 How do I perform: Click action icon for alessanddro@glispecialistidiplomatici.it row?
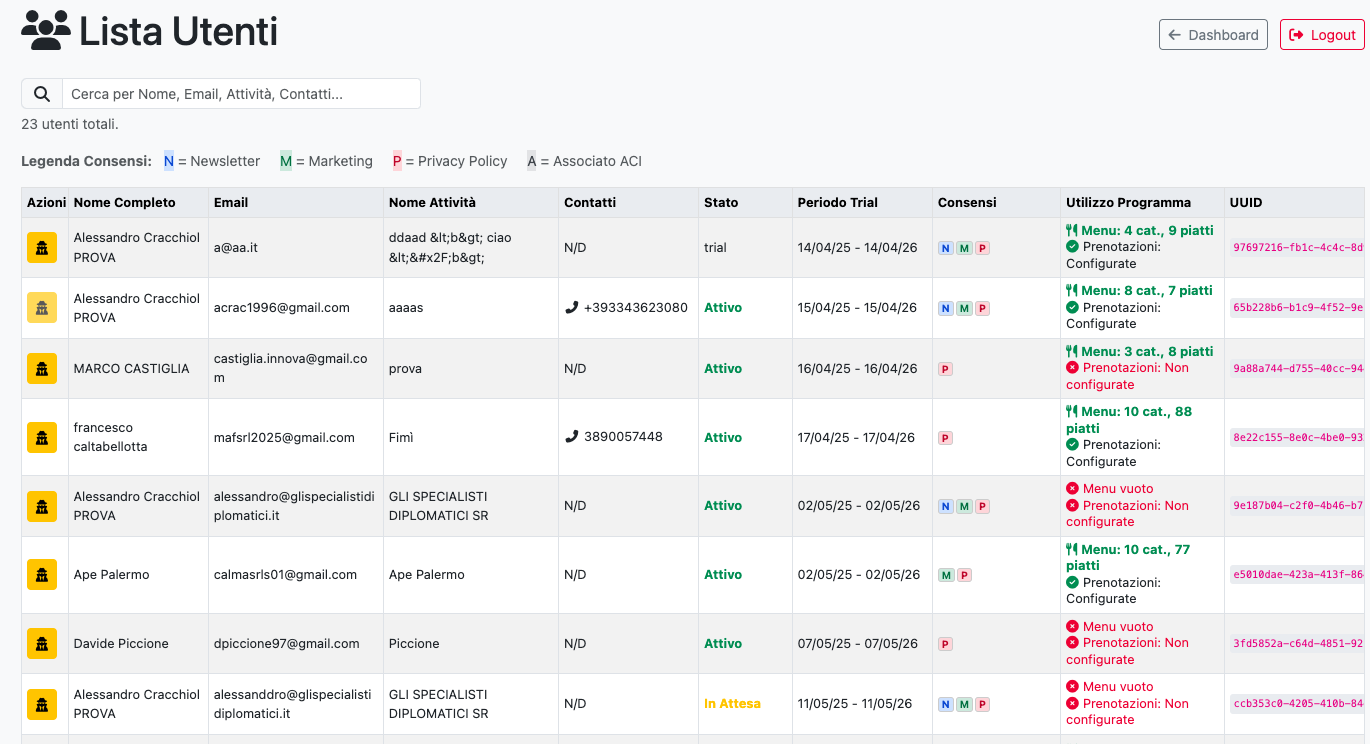coord(42,704)
